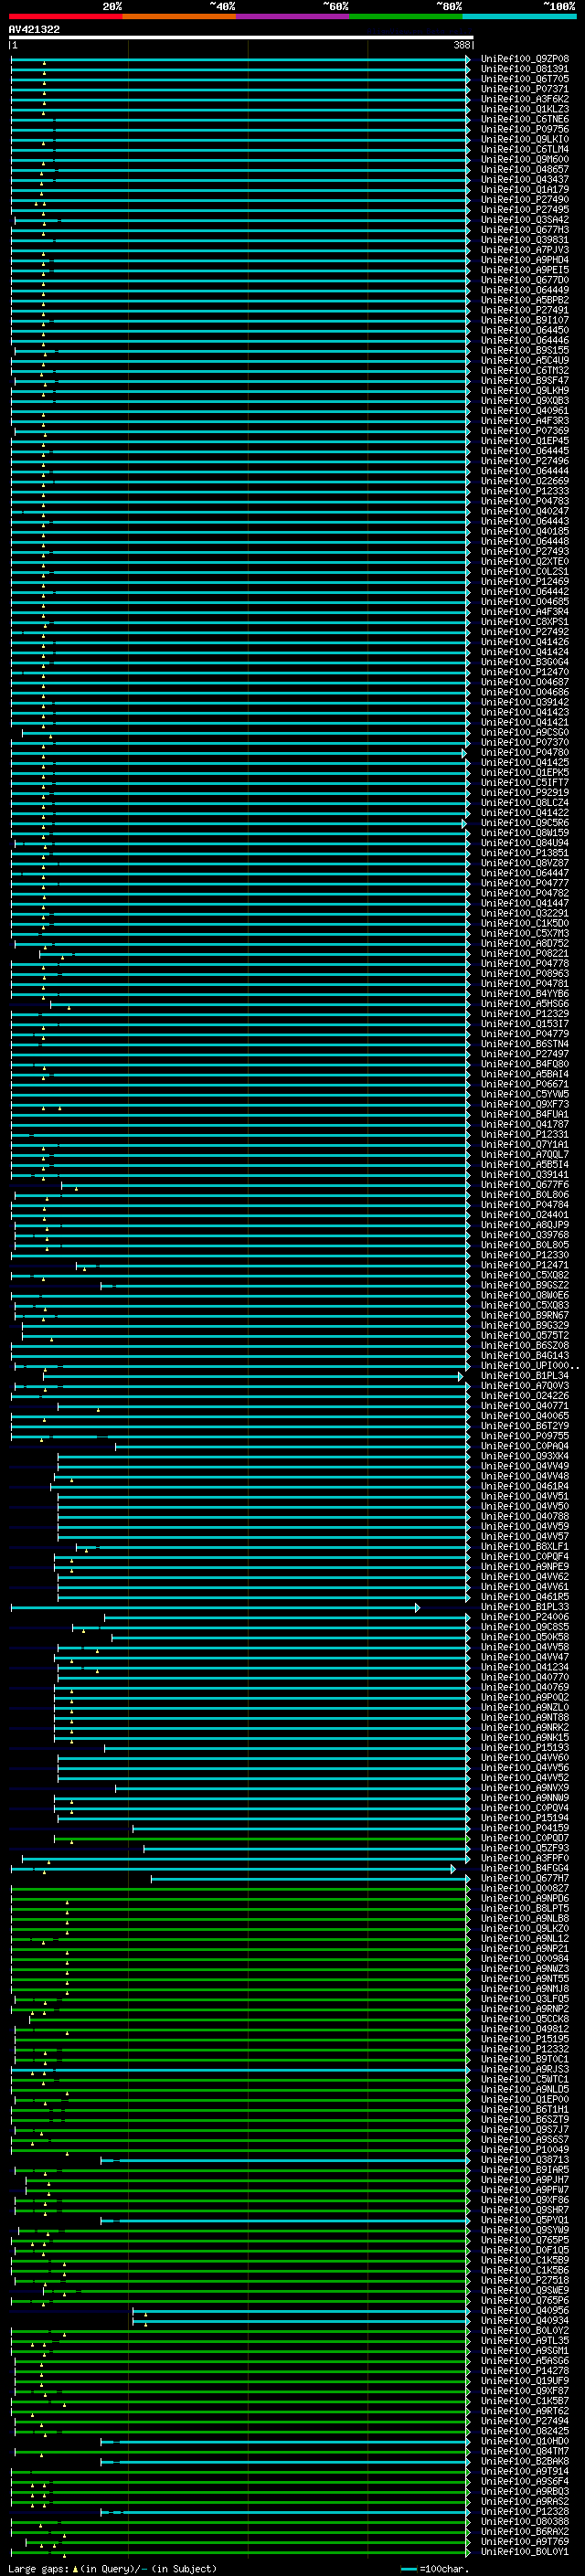Open hit UniRef100_Q6T705
Image resolution: width=585 pixels, height=2576 pixels.
pos(524,79)
